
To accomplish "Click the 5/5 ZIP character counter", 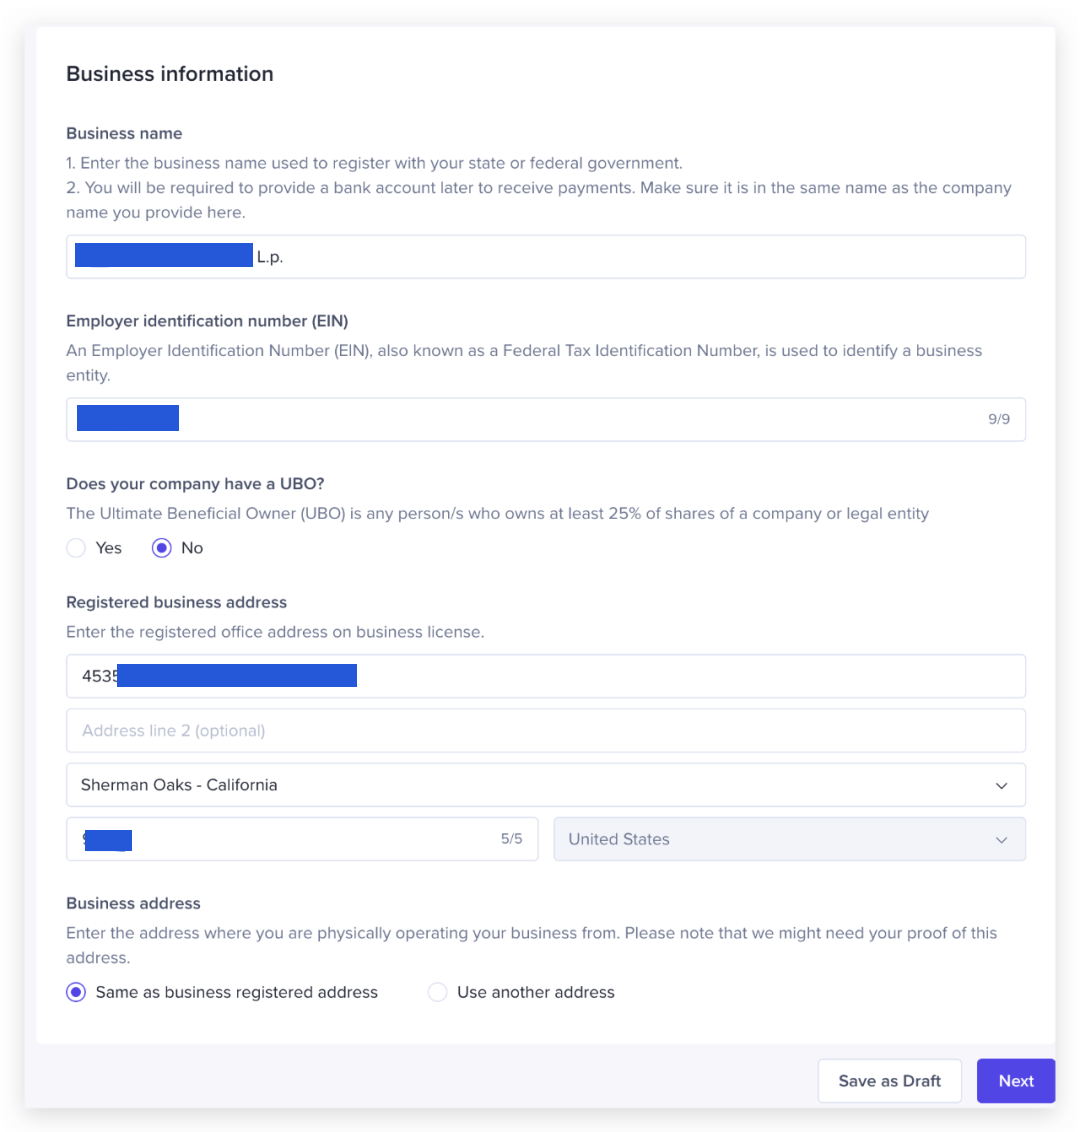I will [x=512, y=839].
